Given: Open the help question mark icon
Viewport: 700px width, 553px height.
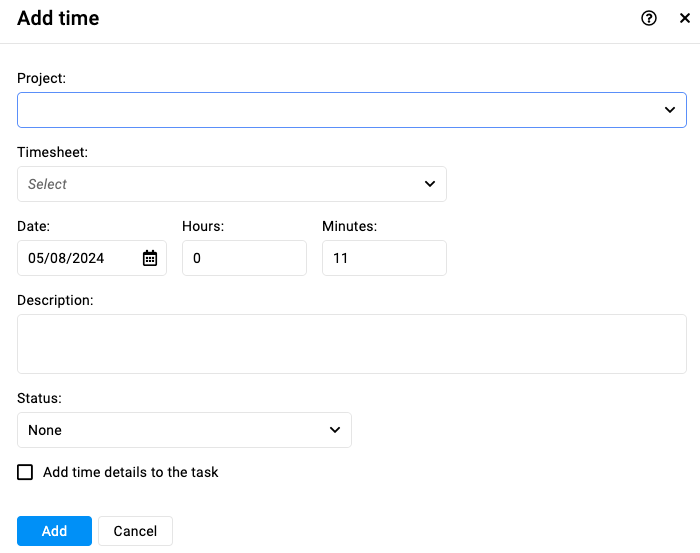Looking at the screenshot, I should click(649, 18).
